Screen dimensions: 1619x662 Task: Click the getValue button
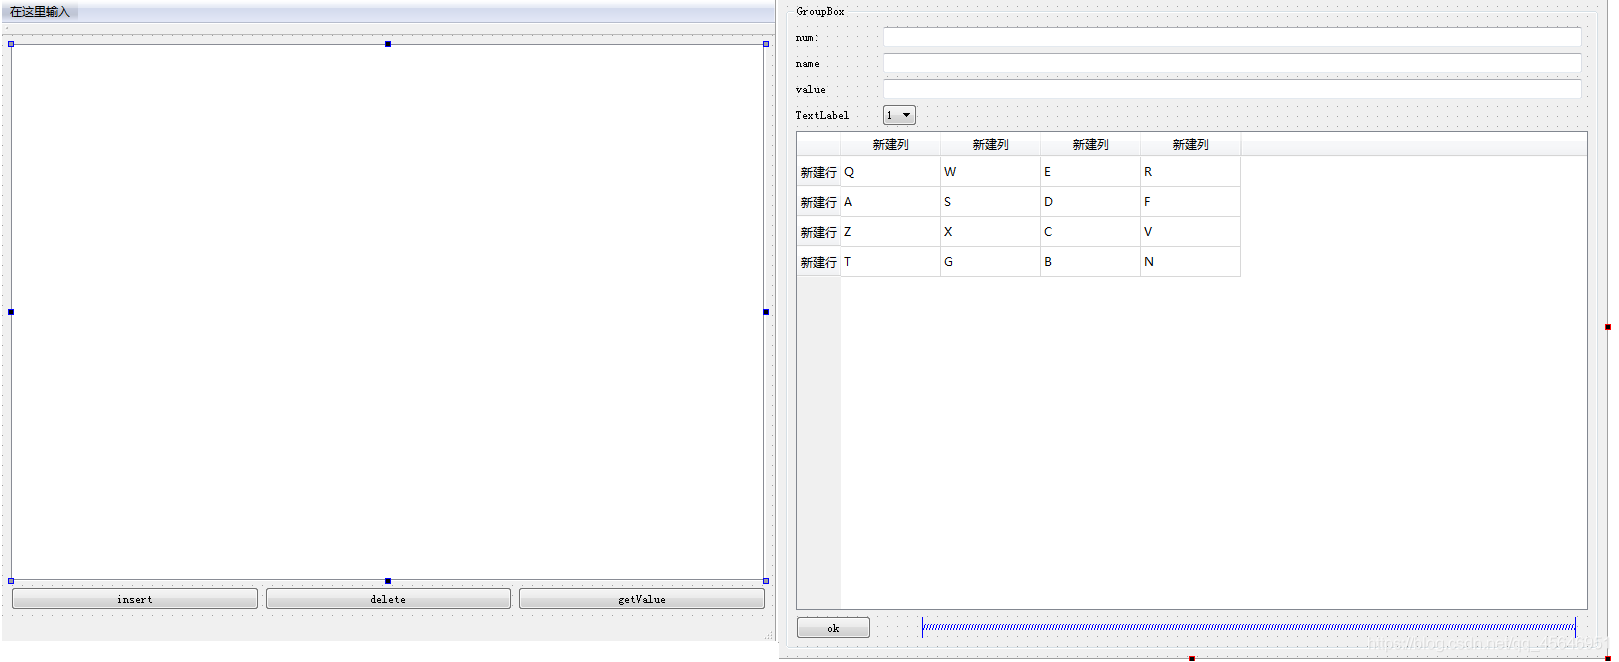(642, 599)
